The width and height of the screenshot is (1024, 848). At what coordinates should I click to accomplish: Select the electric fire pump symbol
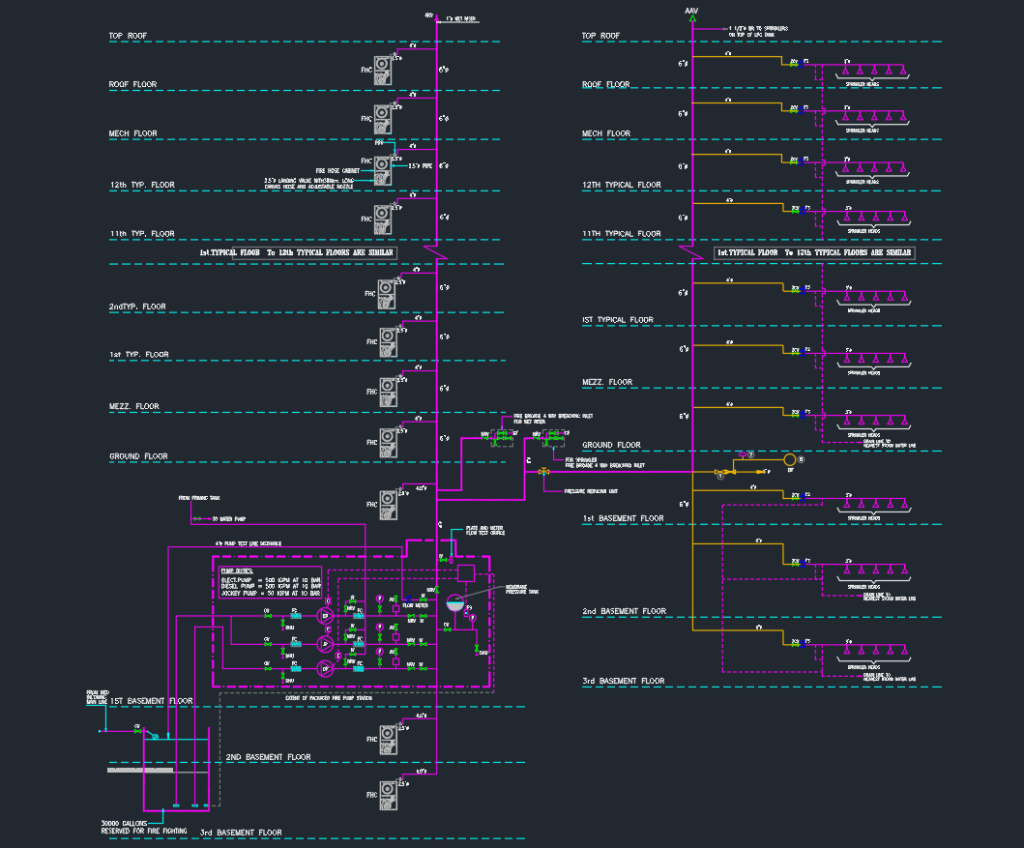(x=325, y=616)
